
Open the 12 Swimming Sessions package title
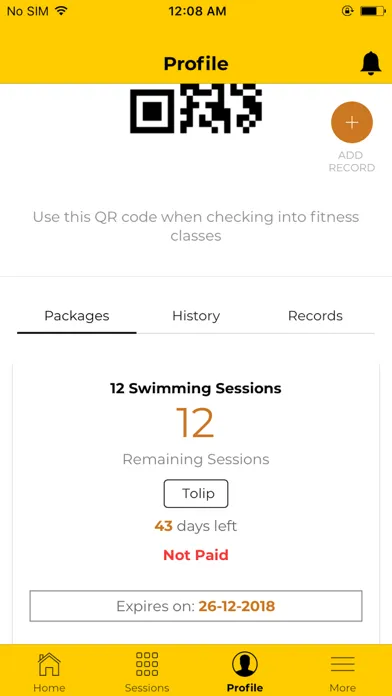pos(196,388)
